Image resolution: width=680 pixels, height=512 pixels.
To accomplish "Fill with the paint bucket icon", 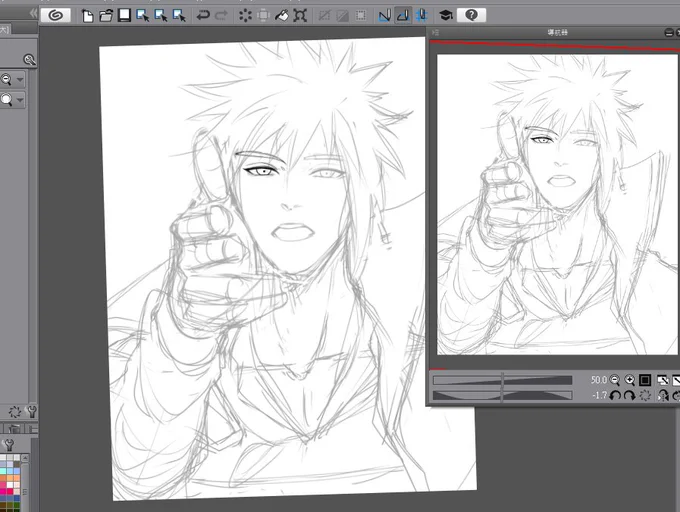I will pyautogui.click(x=281, y=16).
